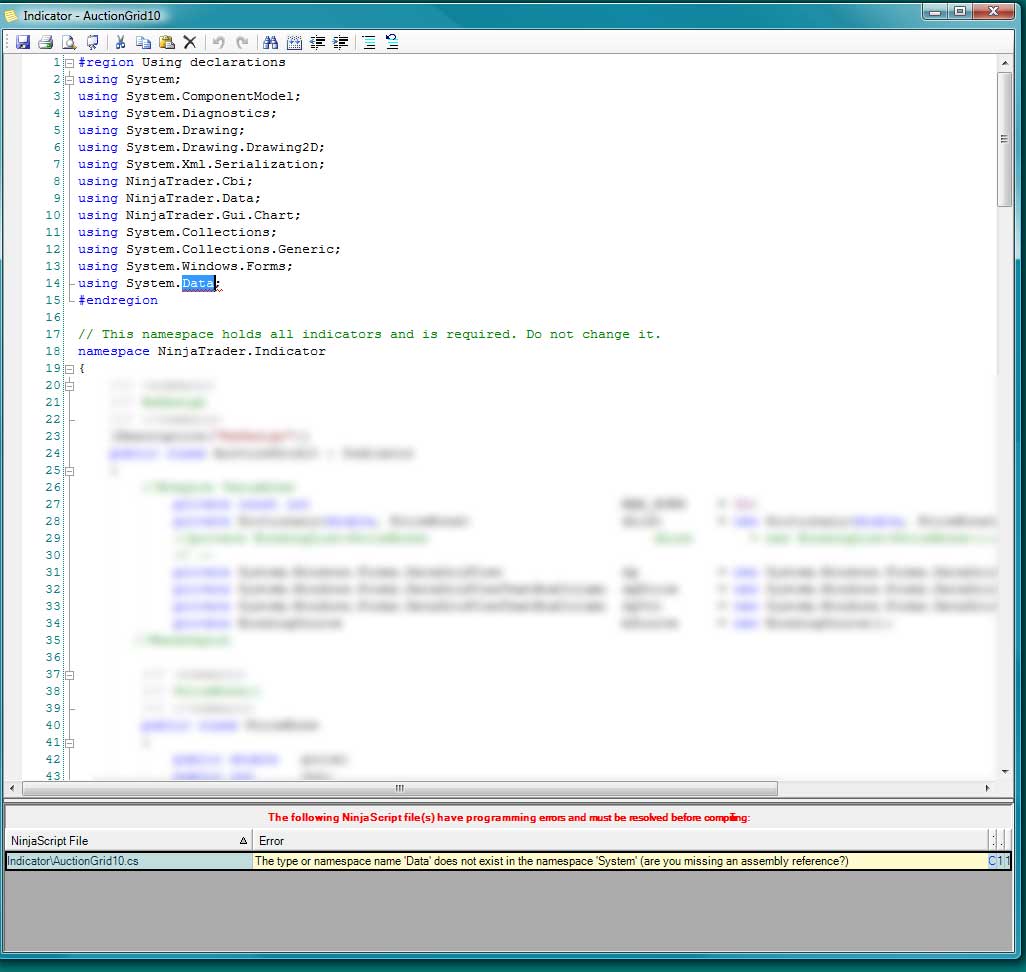1026x972 pixels.
Task: Click the vertical scrollbar down arrow
Action: 1005,771
